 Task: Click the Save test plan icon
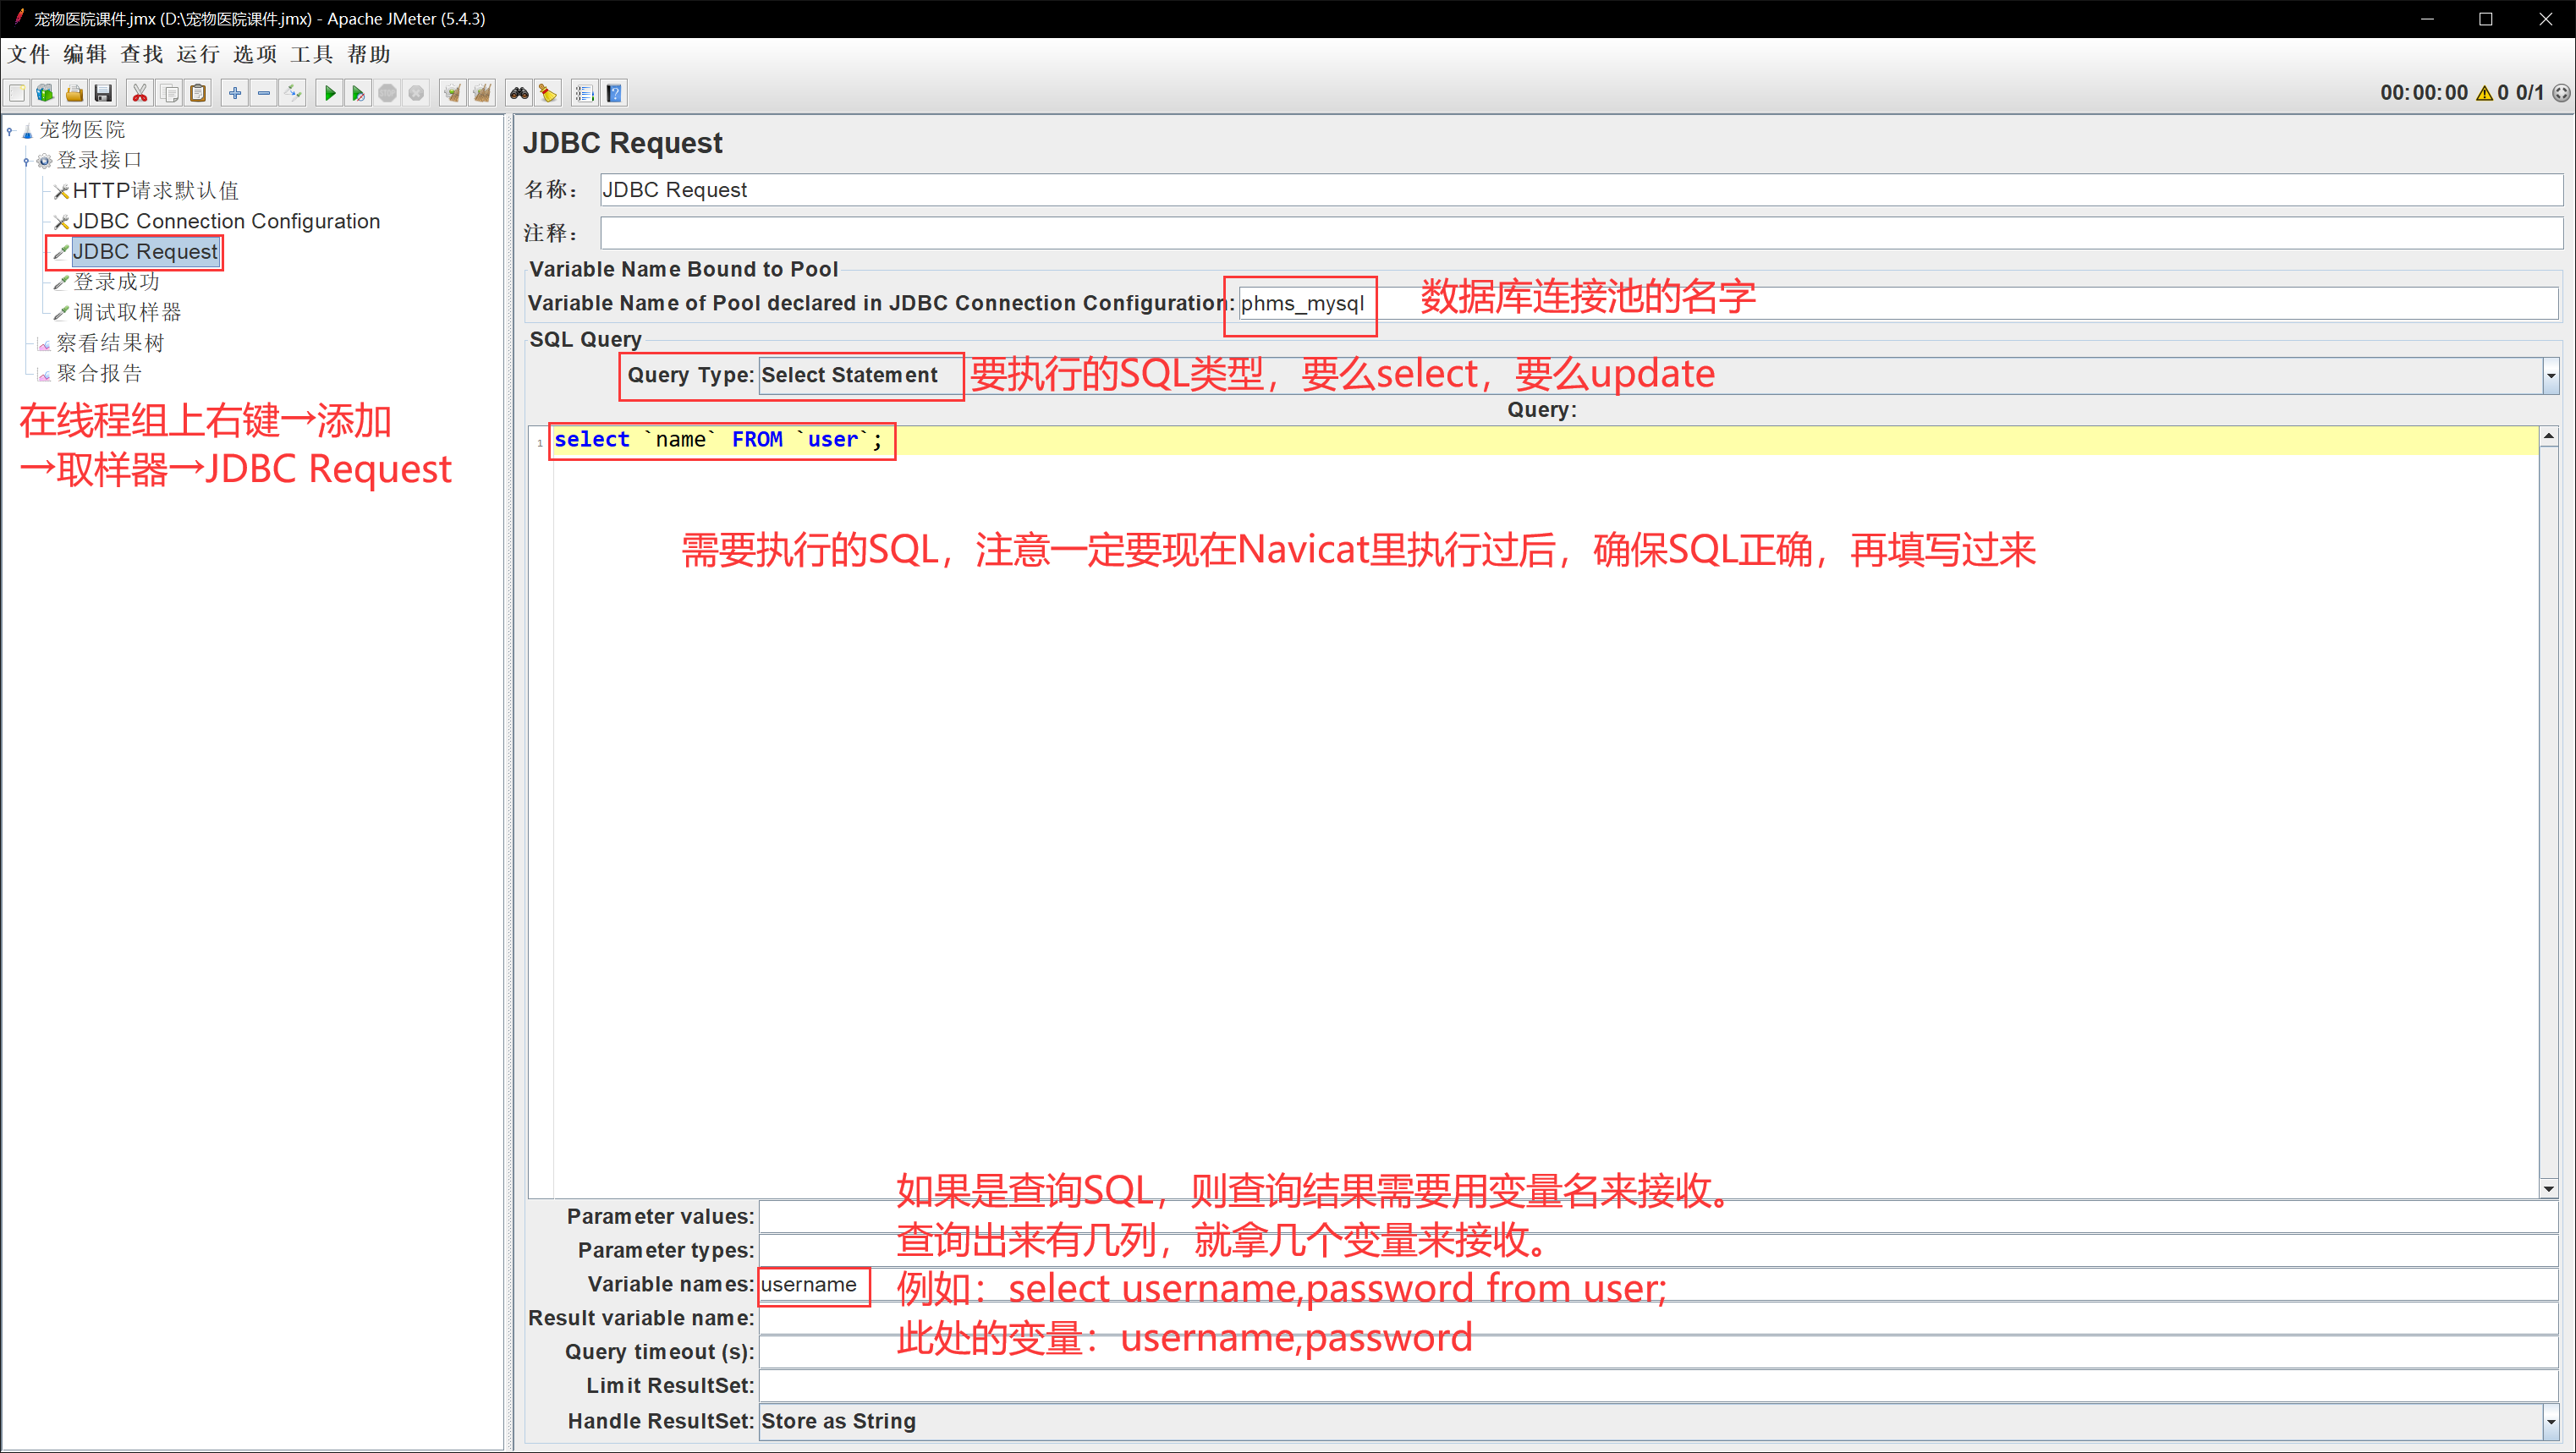click(103, 93)
